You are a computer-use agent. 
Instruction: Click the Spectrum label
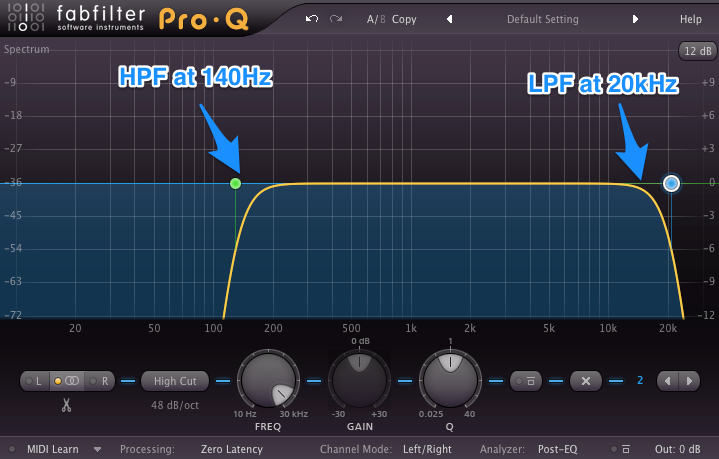(27, 49)
